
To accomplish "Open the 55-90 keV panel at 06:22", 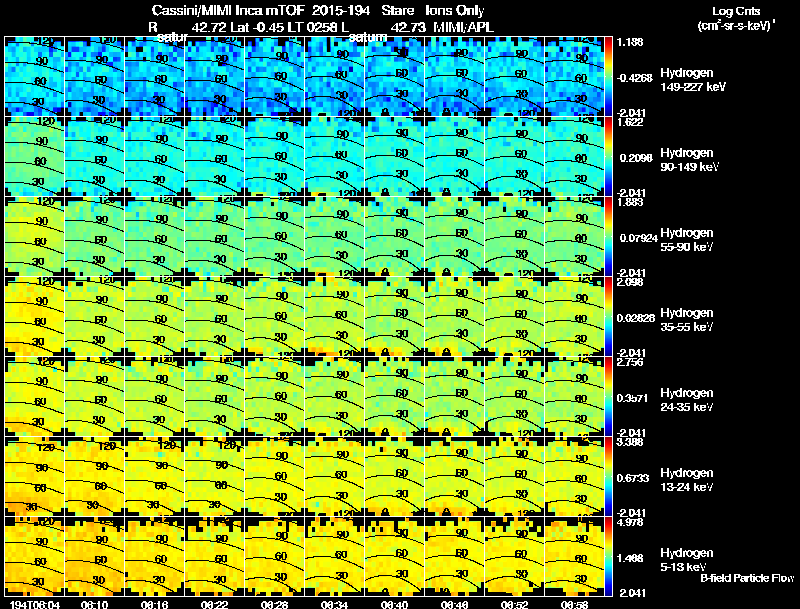I will click(x=214, y=236).
